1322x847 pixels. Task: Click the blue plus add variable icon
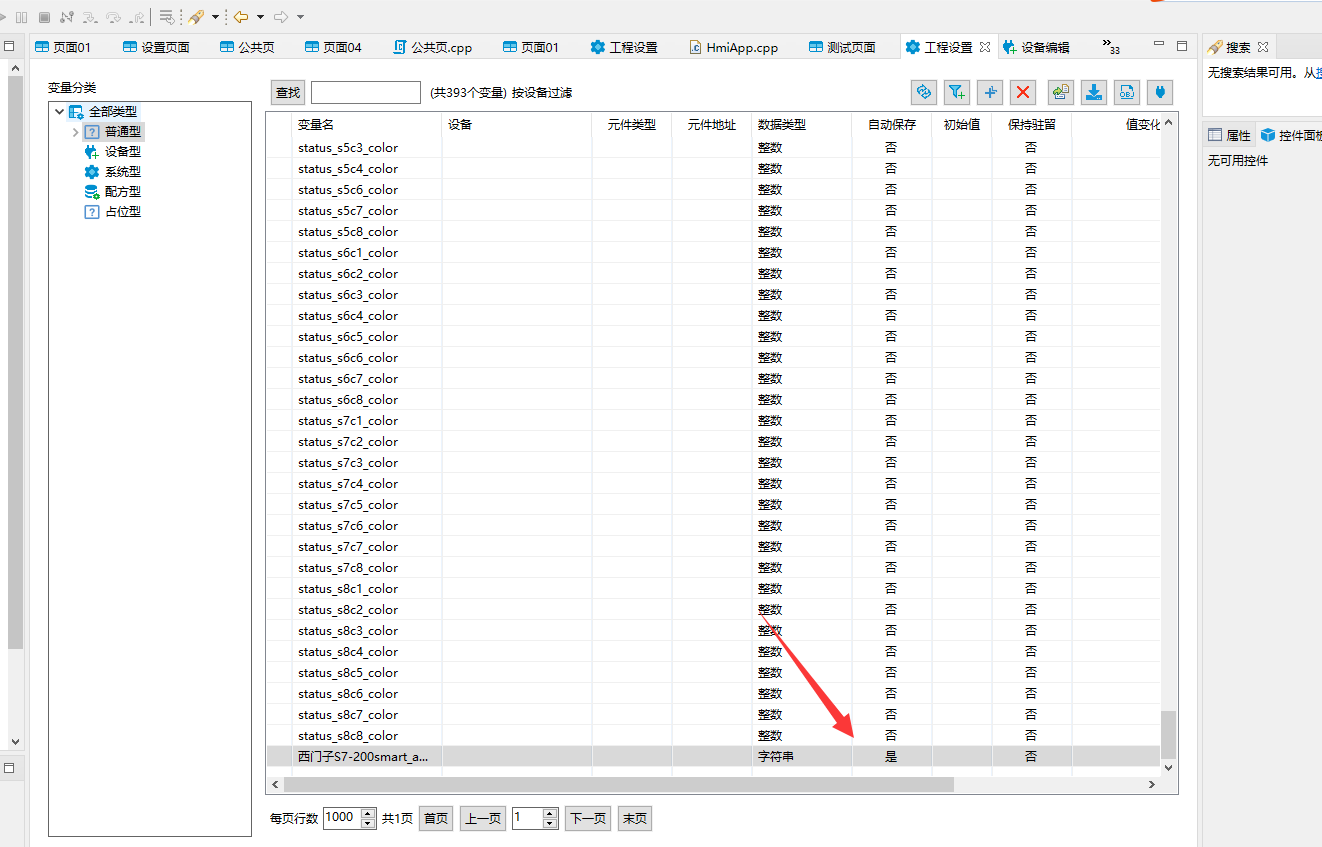point(990,92)
